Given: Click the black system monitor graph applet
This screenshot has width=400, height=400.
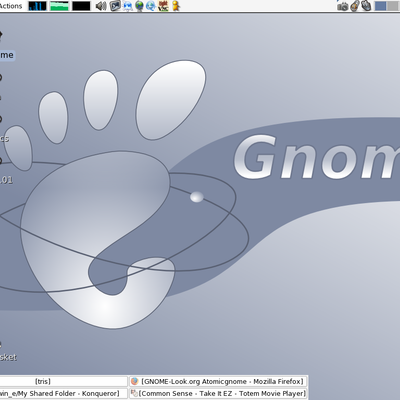Looking at the screenshot, I should click(81, 6).
